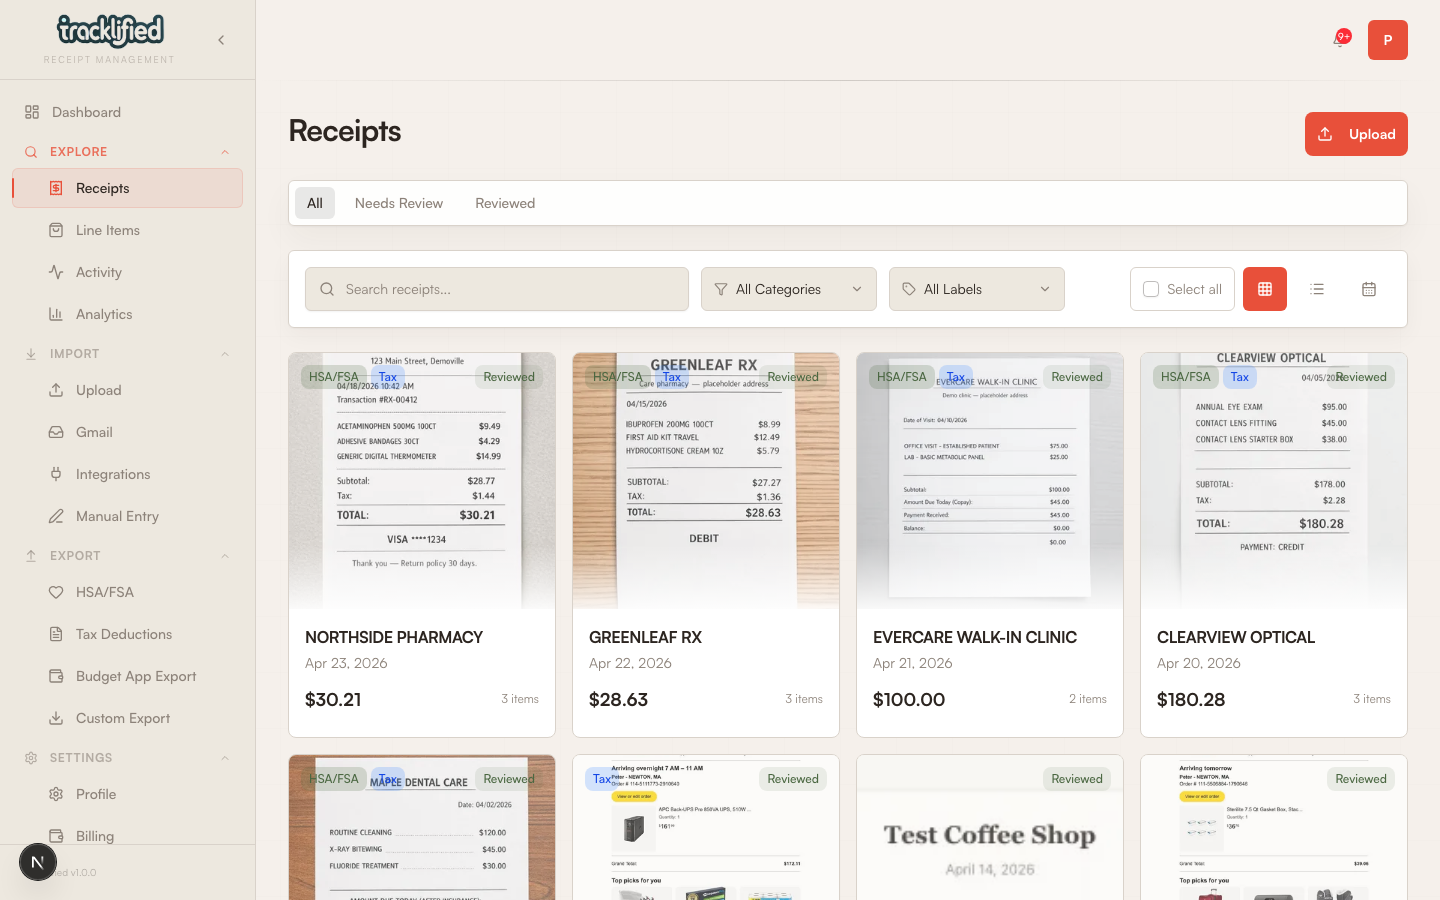This screenshot has height=900, width=1440.
Task: Open Custom Export page
Action: (x=127, y=718)
